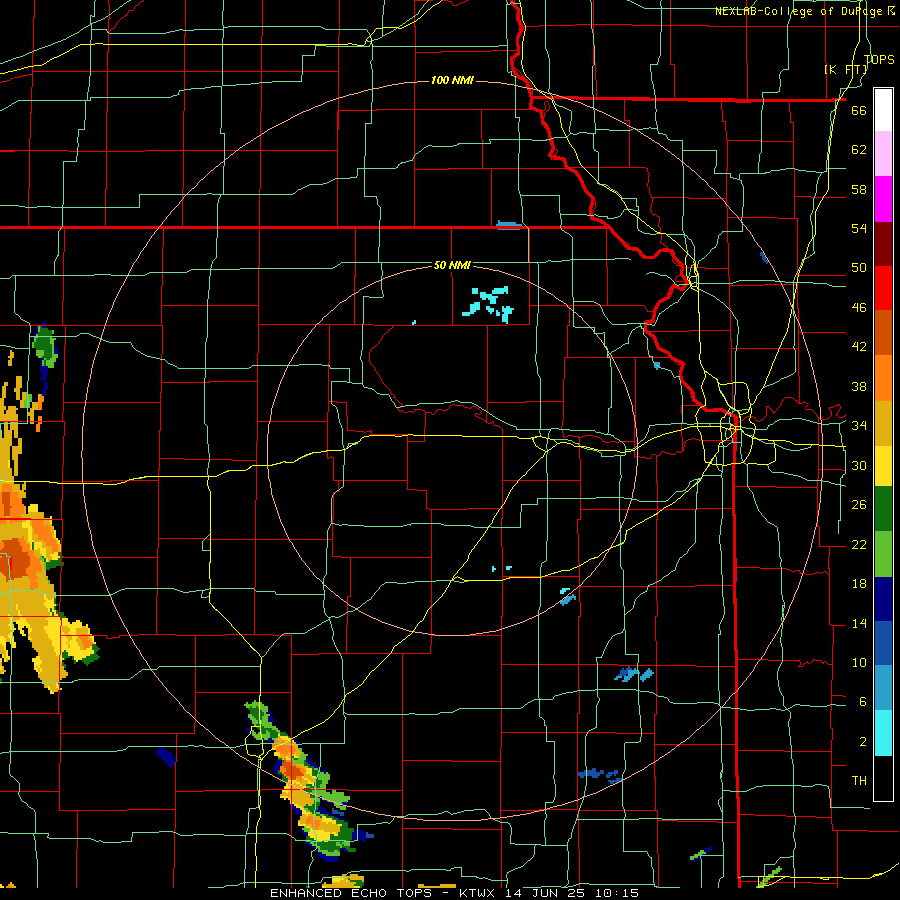Select the 100 NMI range ring label
Image resolution: width=900 pixels, height=900 pixels.
(452, 80)
